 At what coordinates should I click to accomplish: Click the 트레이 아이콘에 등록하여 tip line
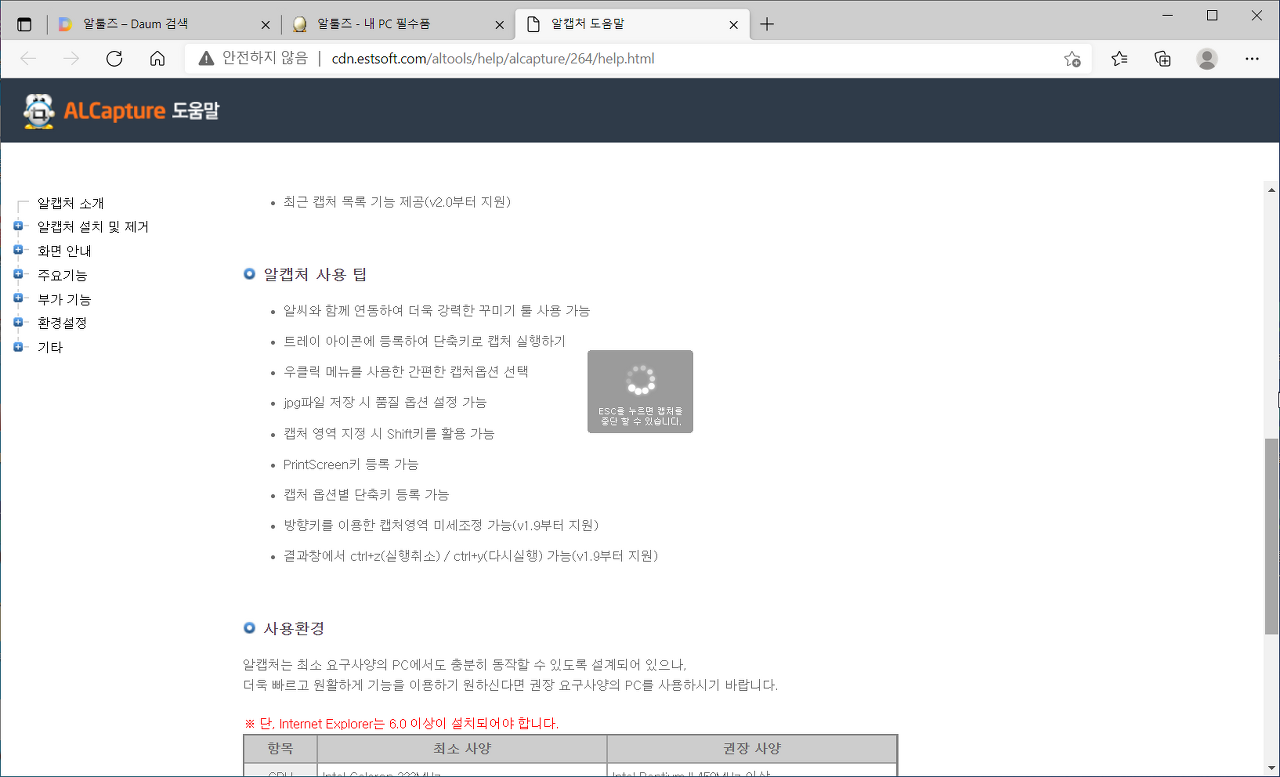click(x=424, y=341)
